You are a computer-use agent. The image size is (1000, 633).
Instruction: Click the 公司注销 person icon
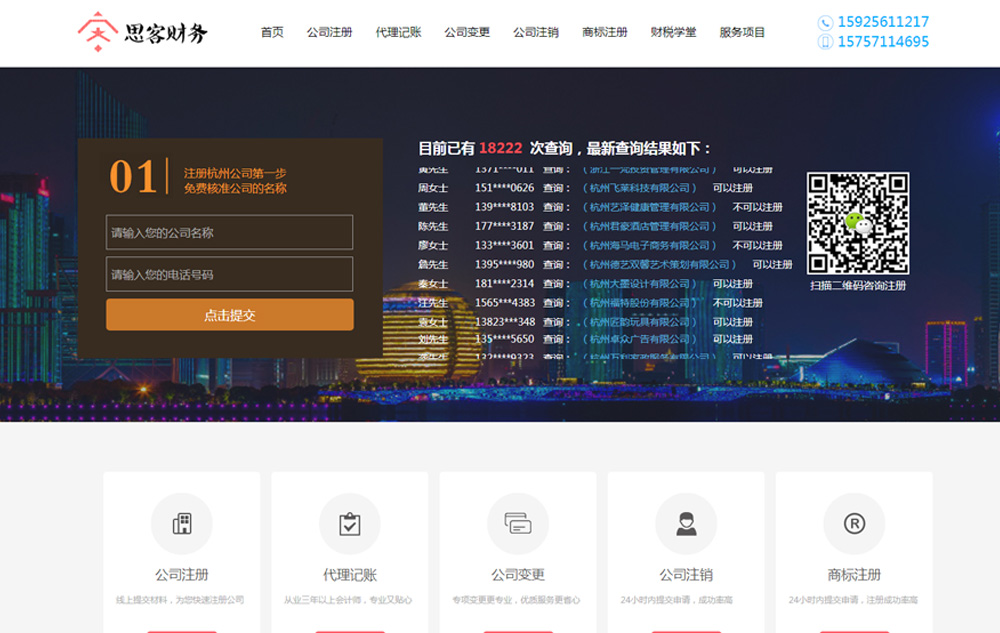pos(686,524)
